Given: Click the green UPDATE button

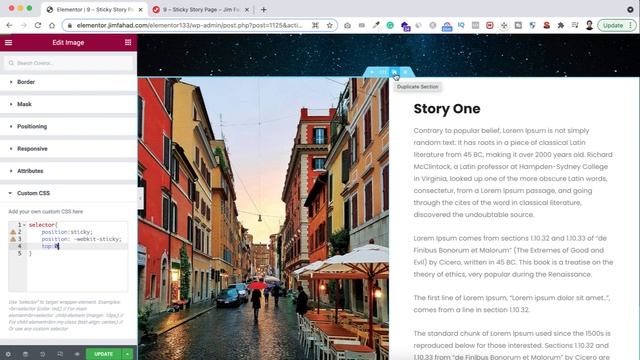Looking at the screenshot, I should click(x=104, y=354).
